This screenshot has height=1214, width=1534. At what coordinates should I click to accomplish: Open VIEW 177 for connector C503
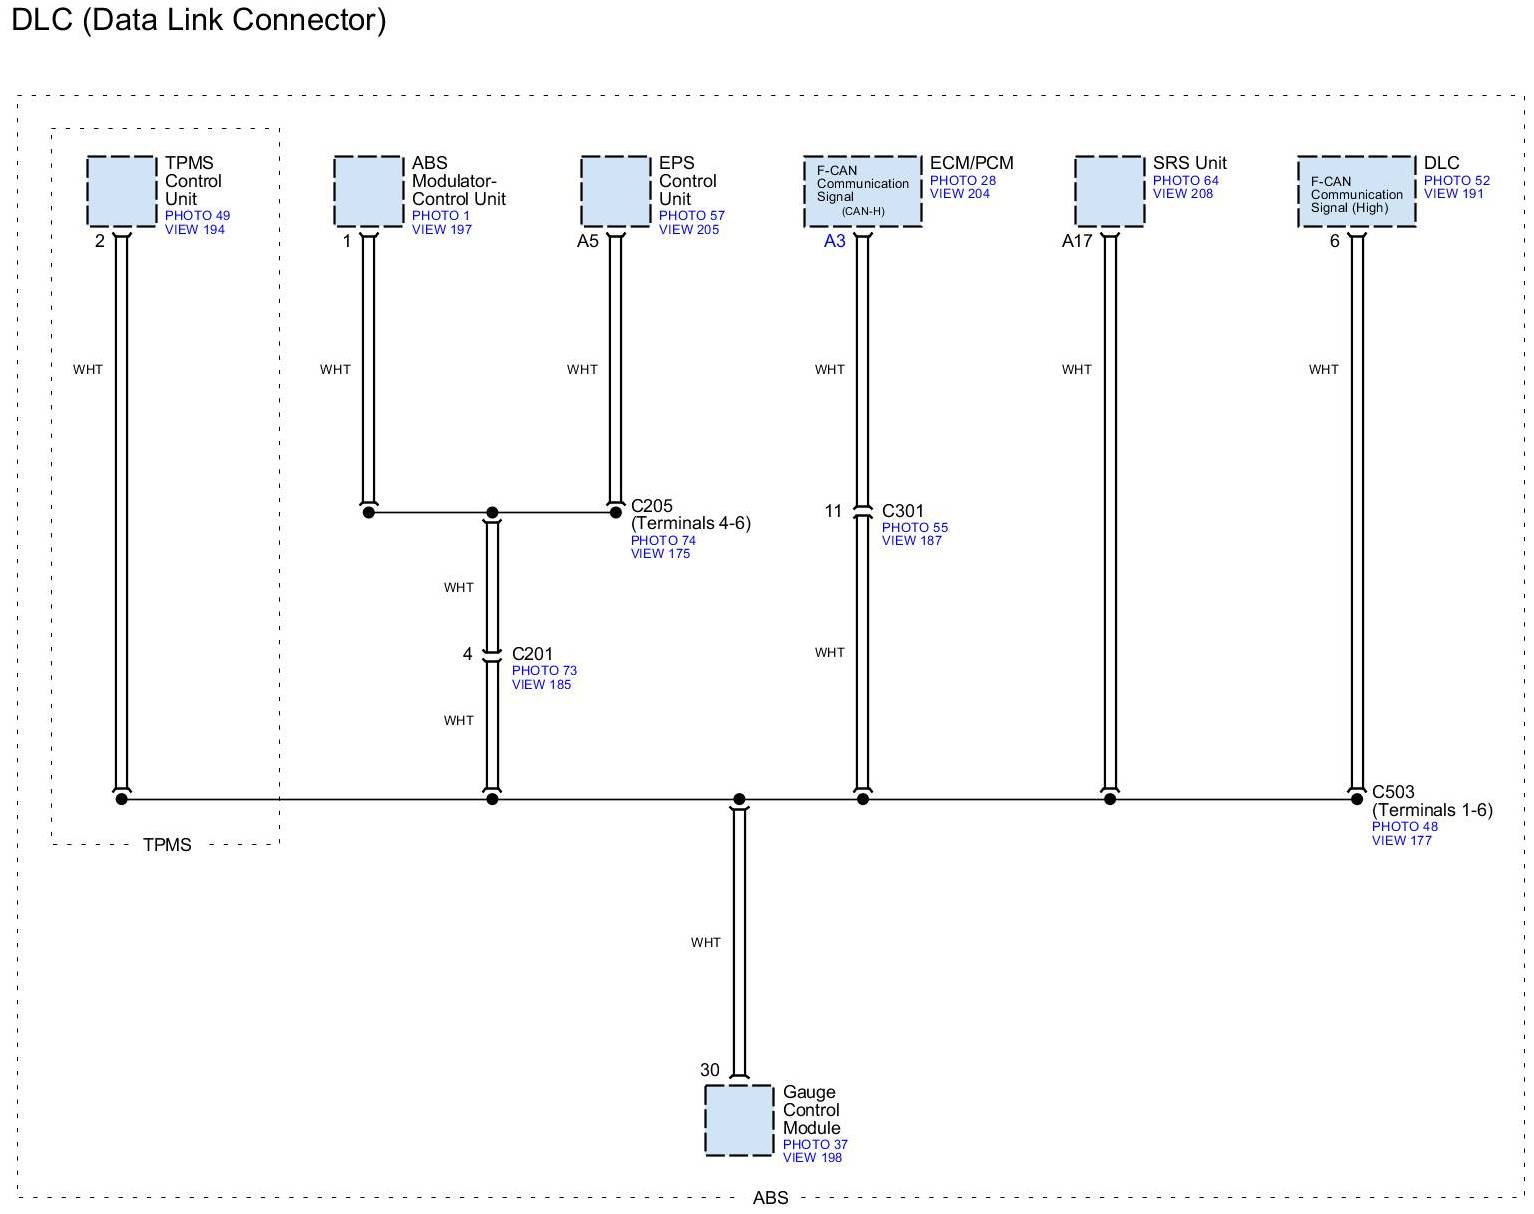[1401, 841]
